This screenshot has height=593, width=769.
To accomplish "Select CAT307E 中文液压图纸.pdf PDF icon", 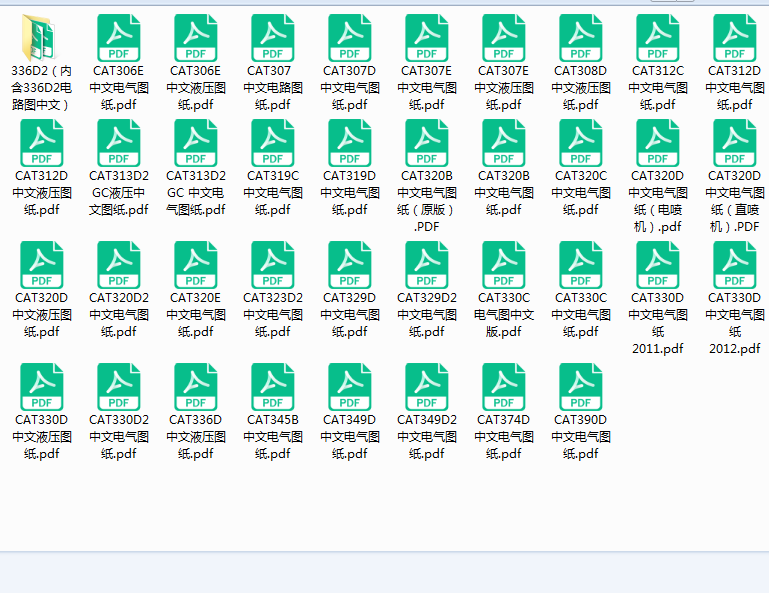I will point(504,38).
